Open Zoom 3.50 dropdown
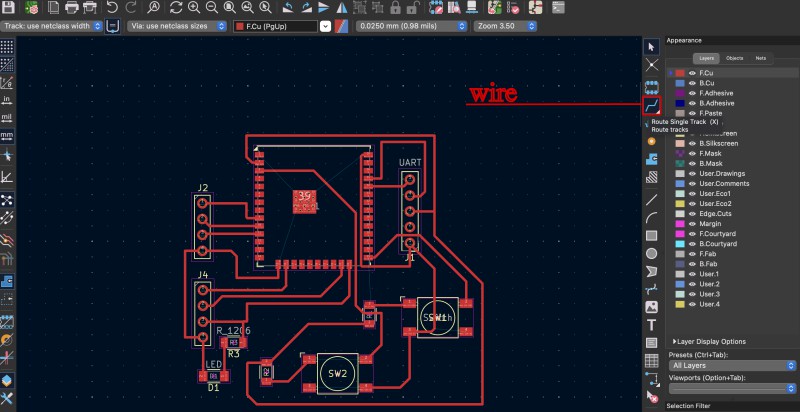 coord(505,26)
